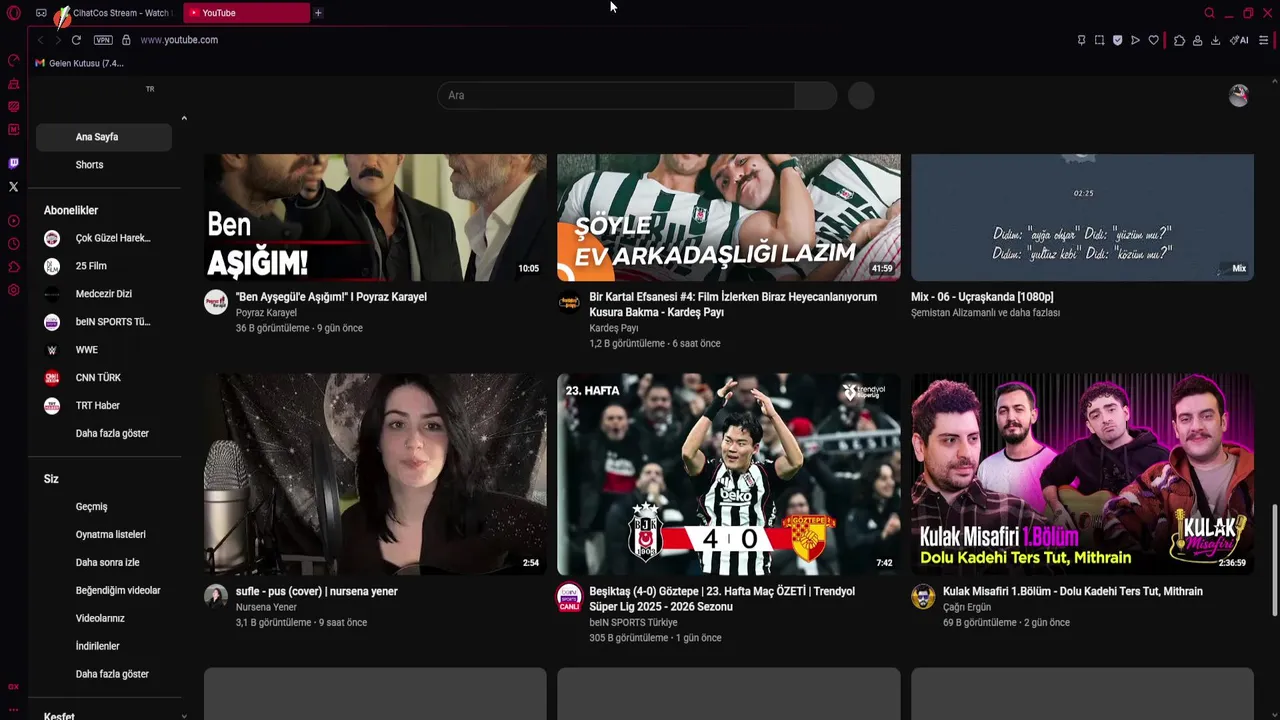Open CNN TÜRK subscription channel
This screenshot has height=720, width=1280.
click(104, 378)
